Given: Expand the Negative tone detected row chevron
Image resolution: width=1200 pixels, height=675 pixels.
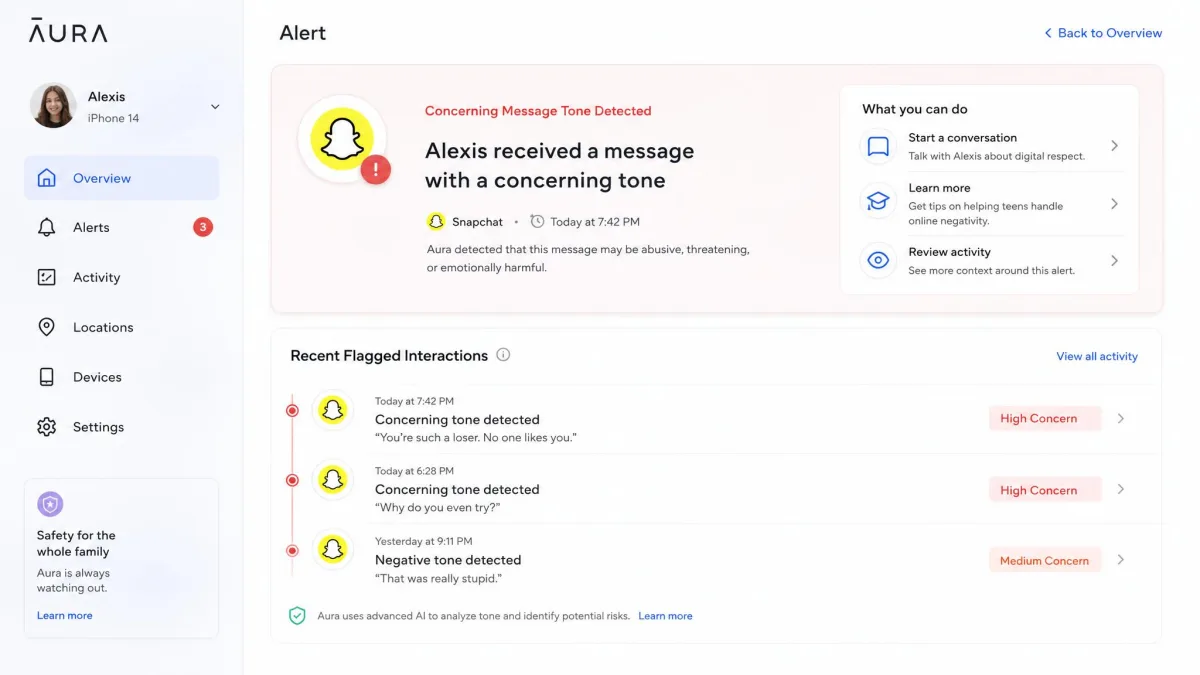Looking at the screenshot, I should click(1121, 560).
